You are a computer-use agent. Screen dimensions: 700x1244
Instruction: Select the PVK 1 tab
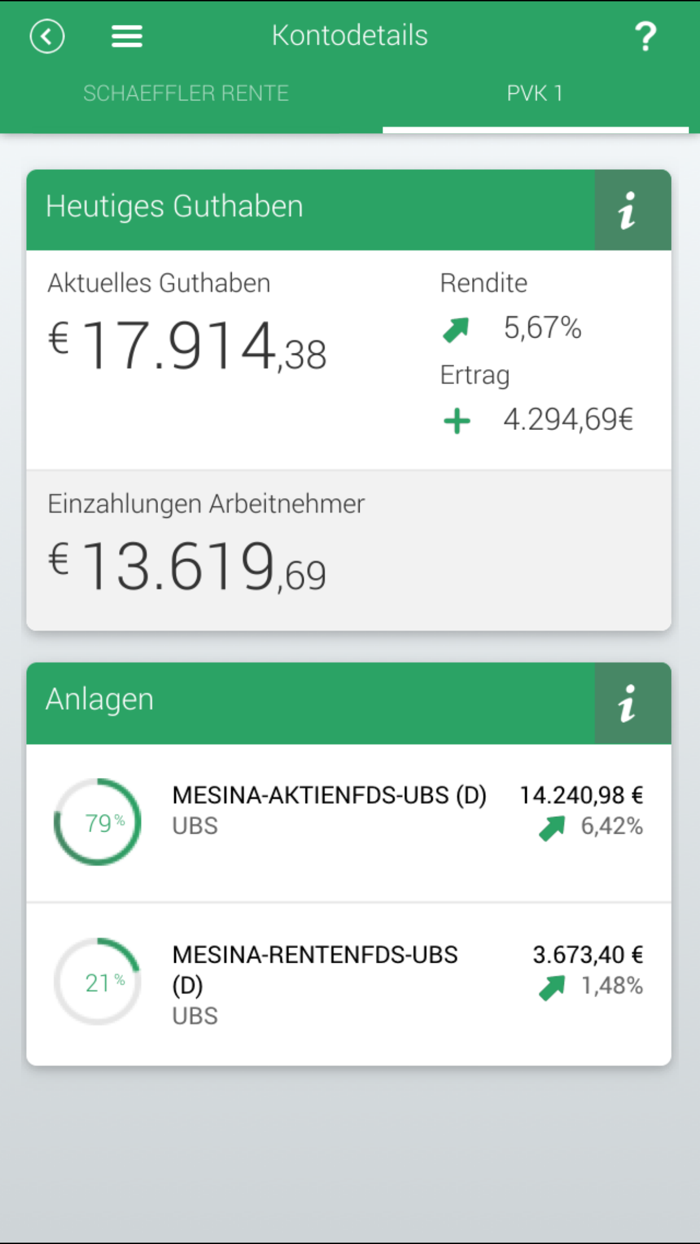coord(535,93)
